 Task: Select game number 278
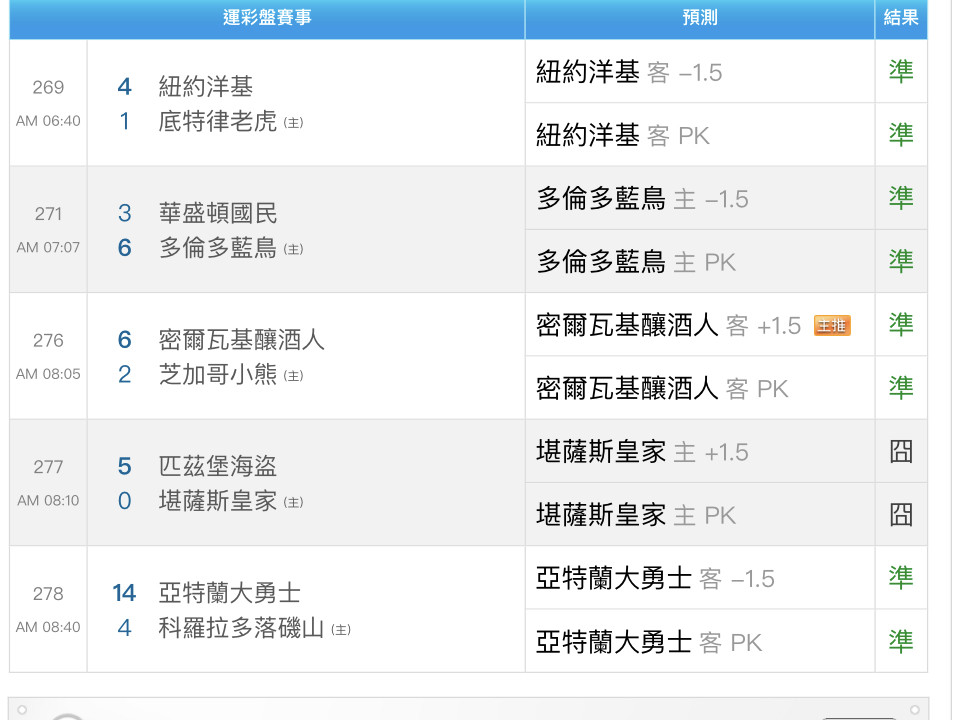coord(48,593)
